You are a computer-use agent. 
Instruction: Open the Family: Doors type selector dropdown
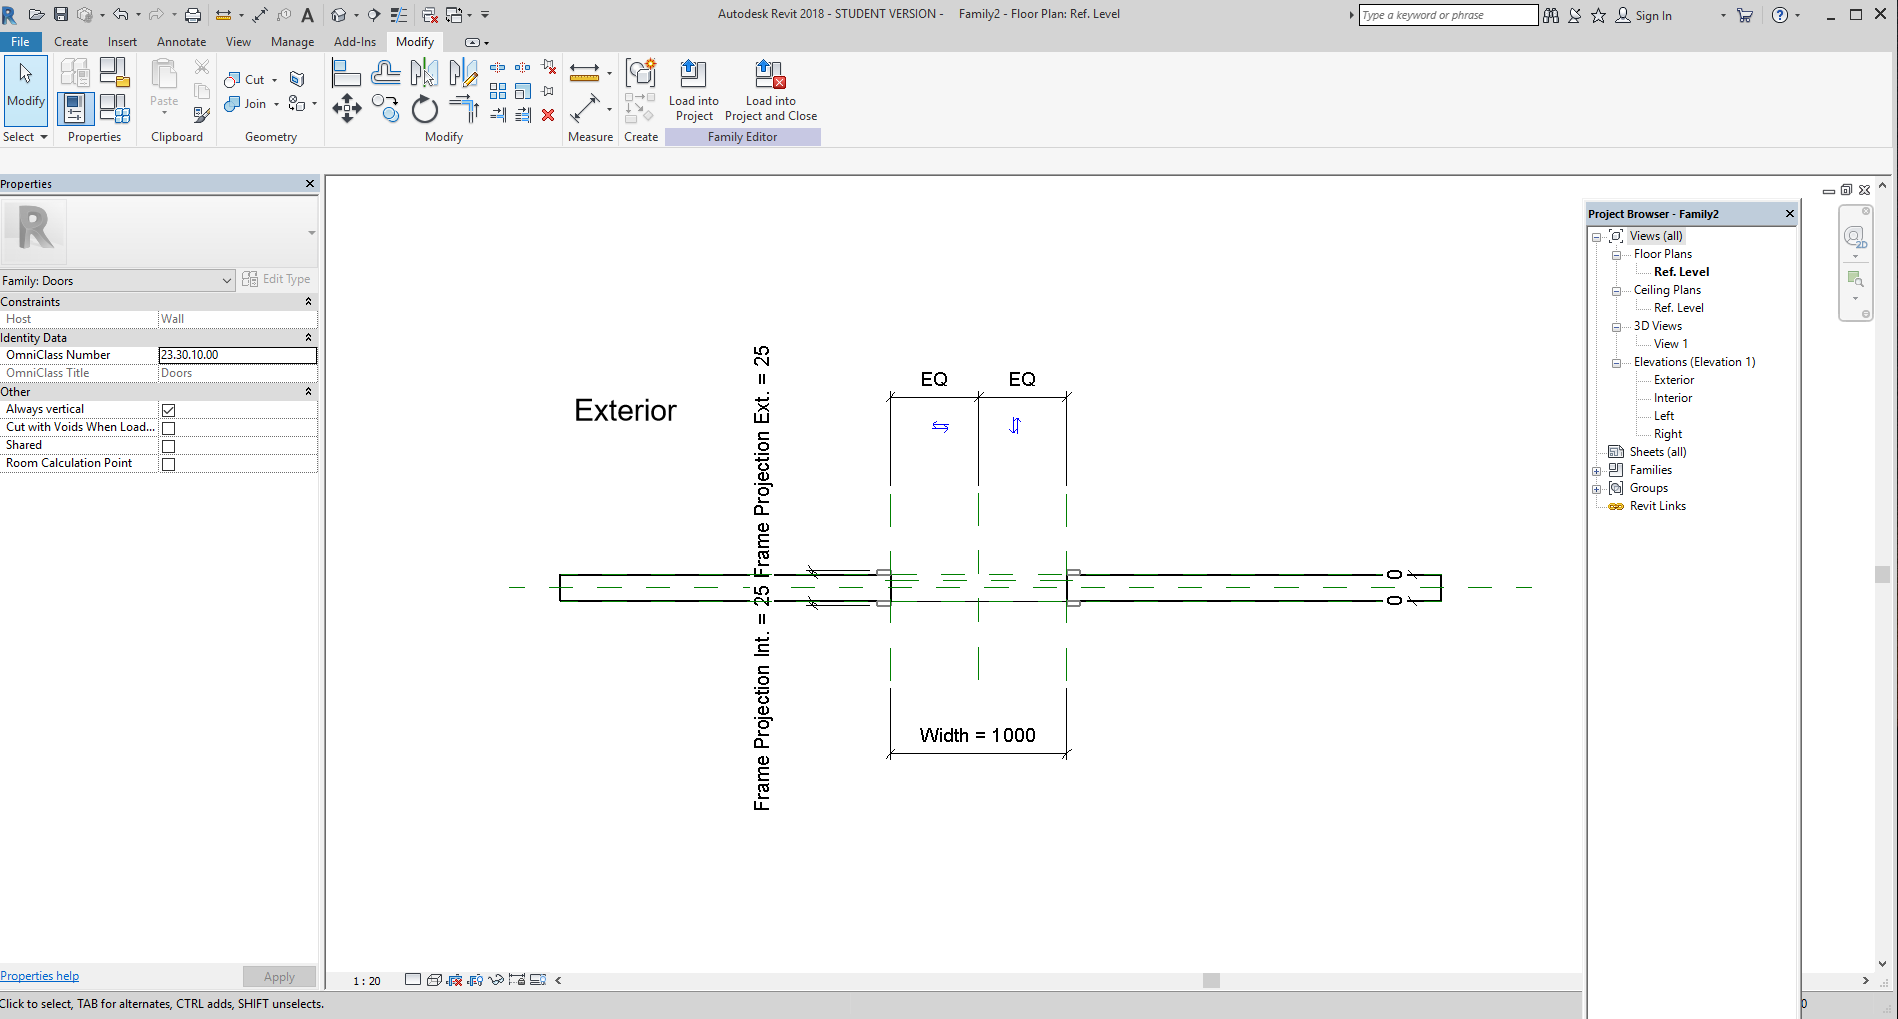[x=117, y=281]
